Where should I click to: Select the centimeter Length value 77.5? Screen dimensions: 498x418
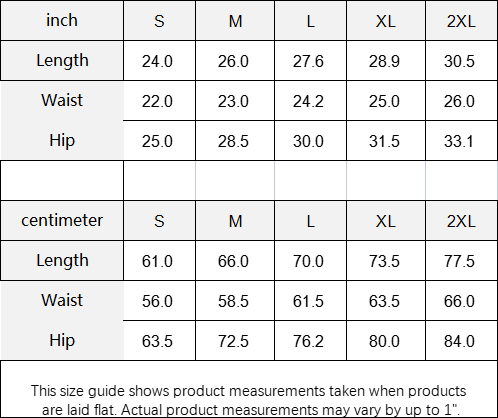pyautogui.click(x=461, y=261)
